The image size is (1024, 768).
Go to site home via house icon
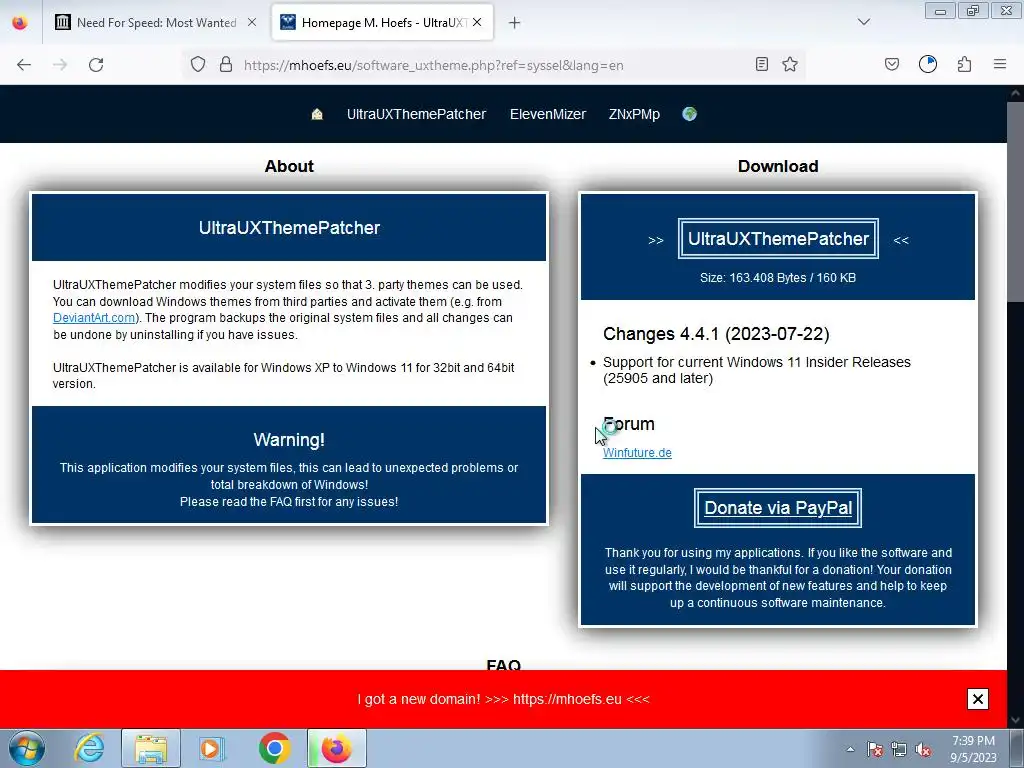pos(317,114)
